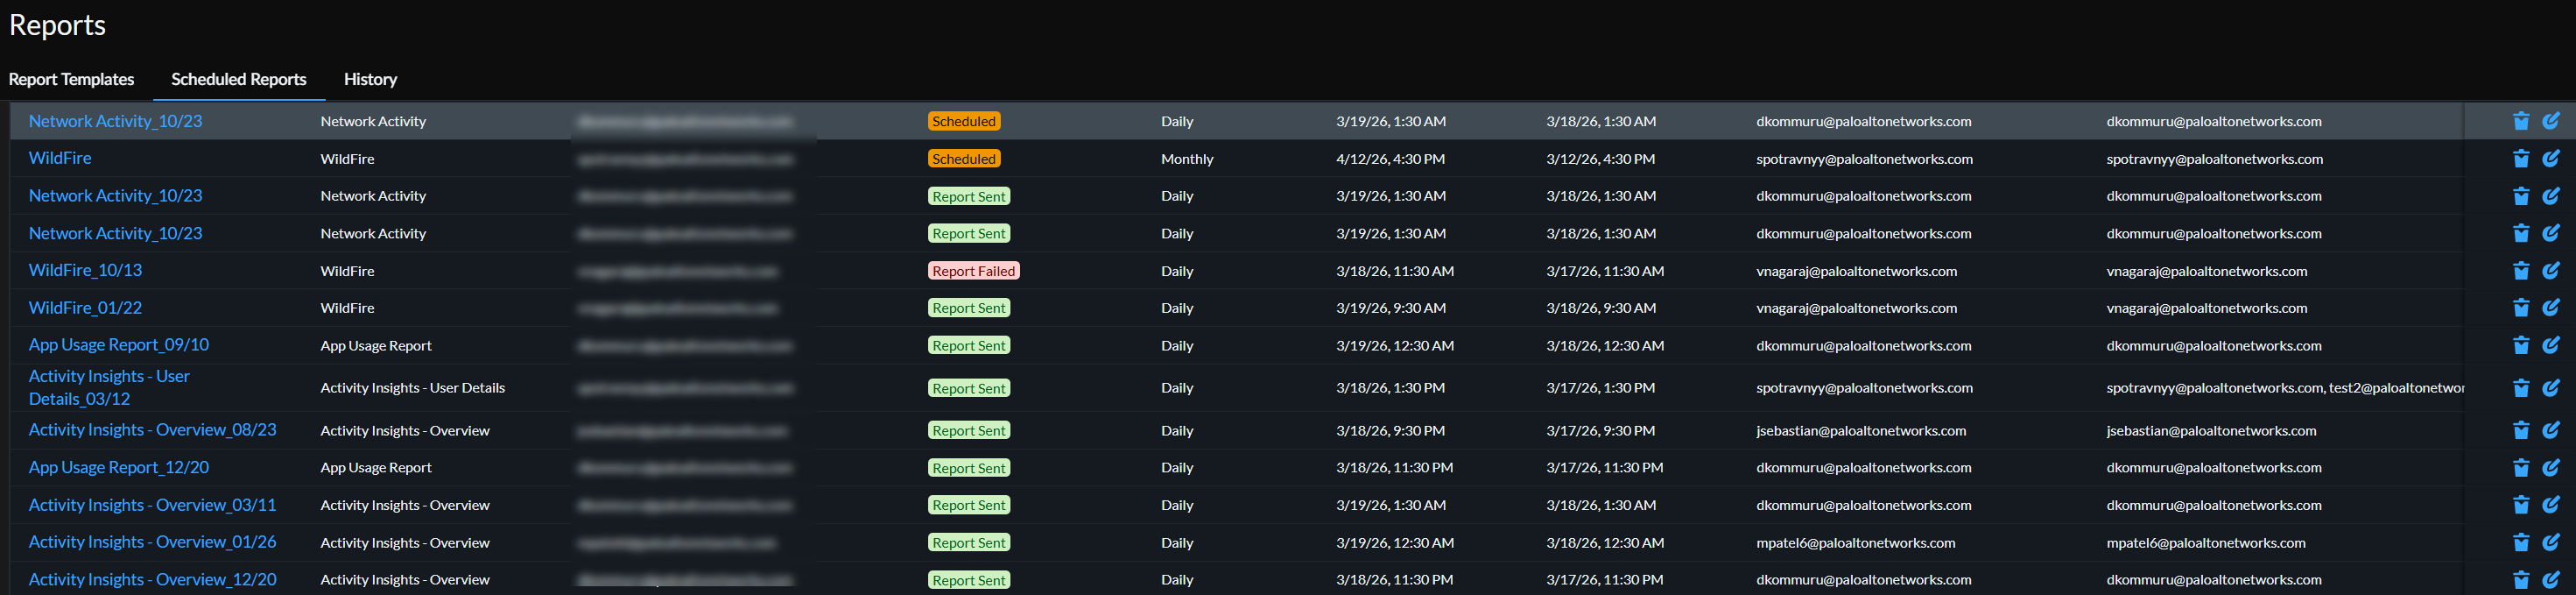The height and width of the screenshot is (595, 2576).
Task: Edit App Usage Report_12/20
Action: pos(2550,467)
